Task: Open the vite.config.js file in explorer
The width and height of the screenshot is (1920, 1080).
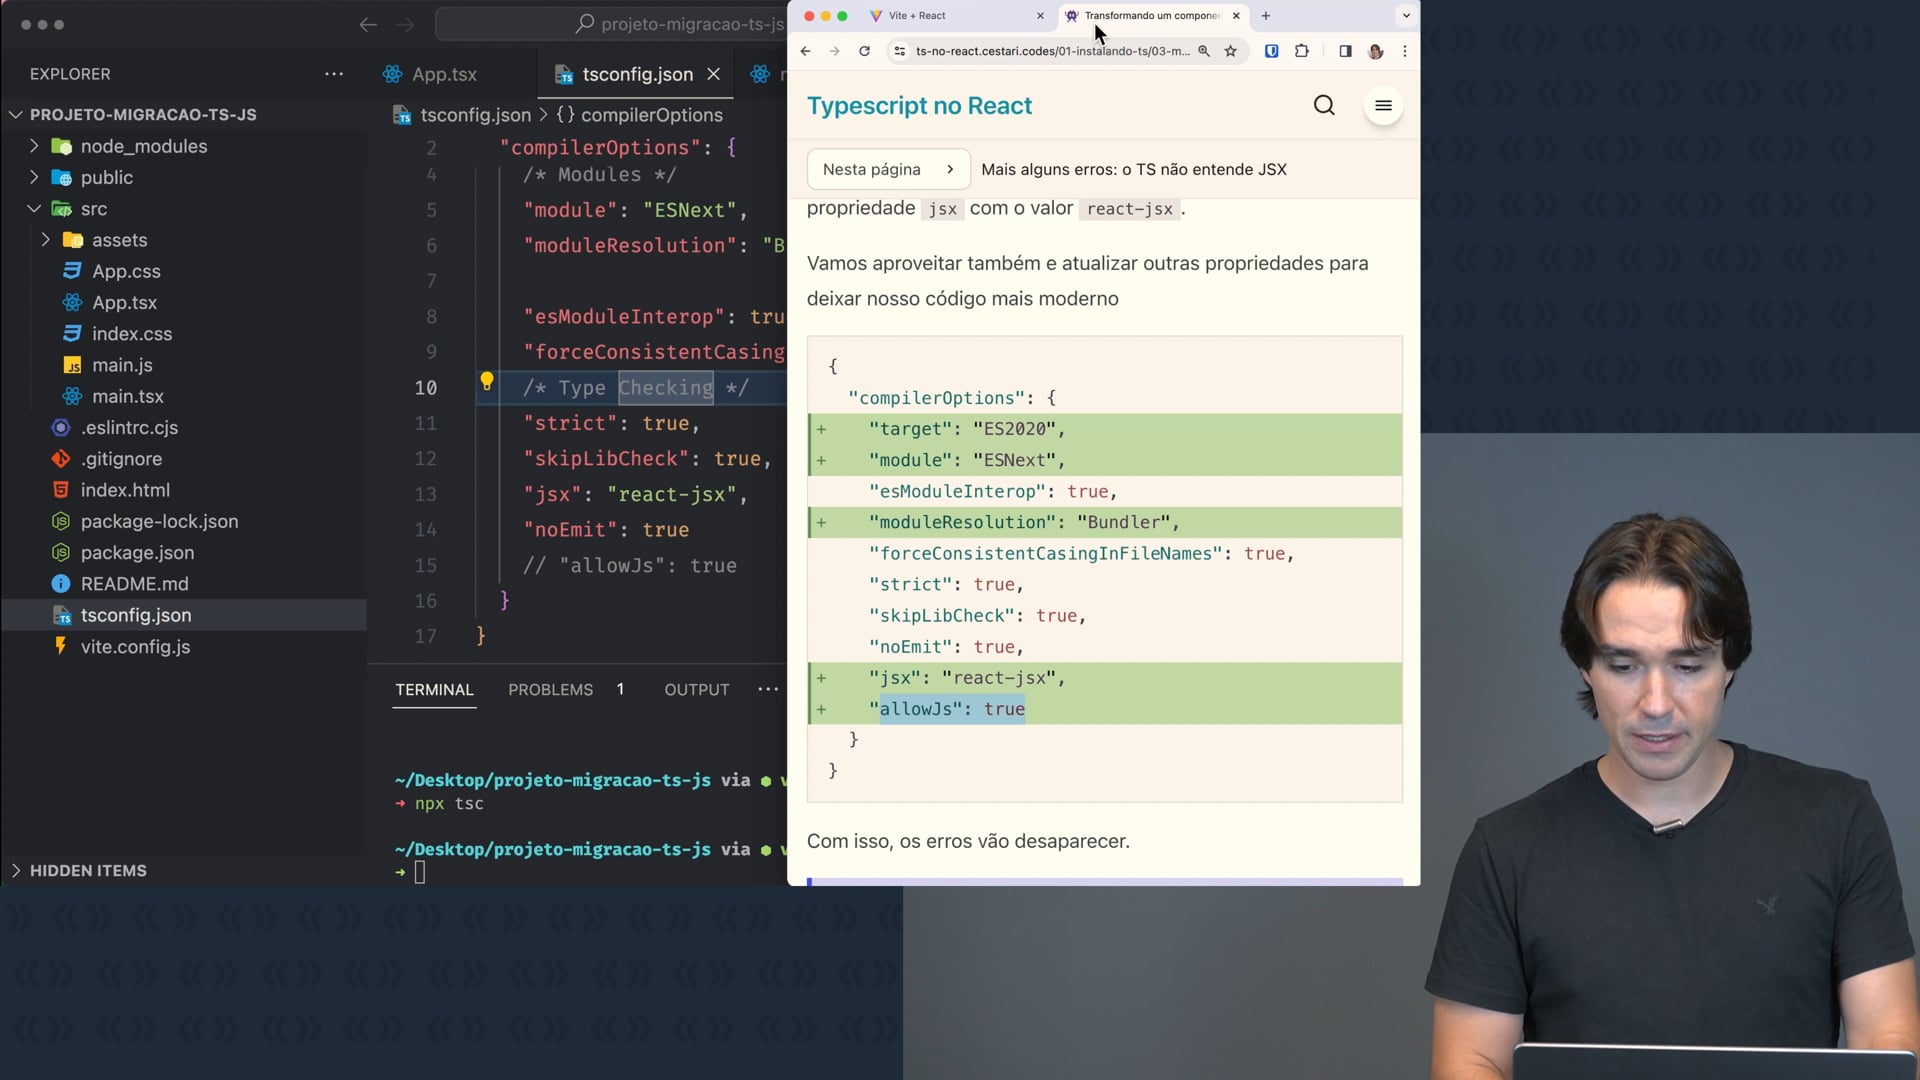Action: click(x=135, y=647)
